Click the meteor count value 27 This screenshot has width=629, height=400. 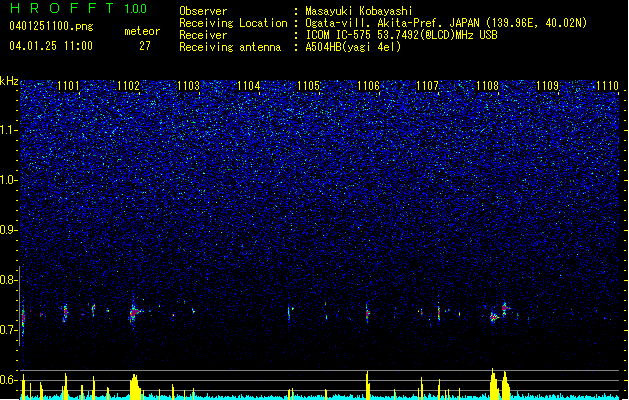pos(145,46)
